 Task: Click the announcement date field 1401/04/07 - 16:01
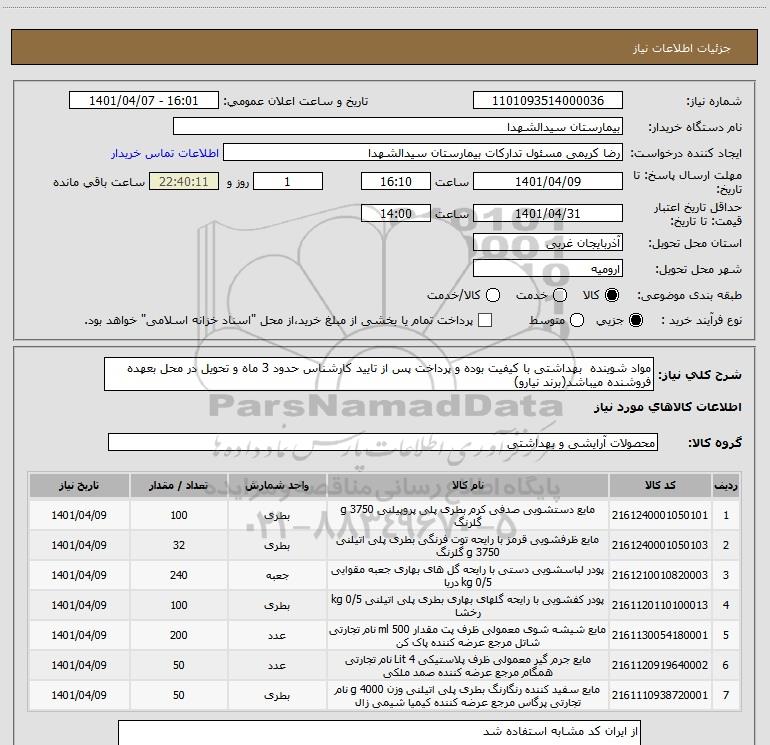click(x=143, y=101)
